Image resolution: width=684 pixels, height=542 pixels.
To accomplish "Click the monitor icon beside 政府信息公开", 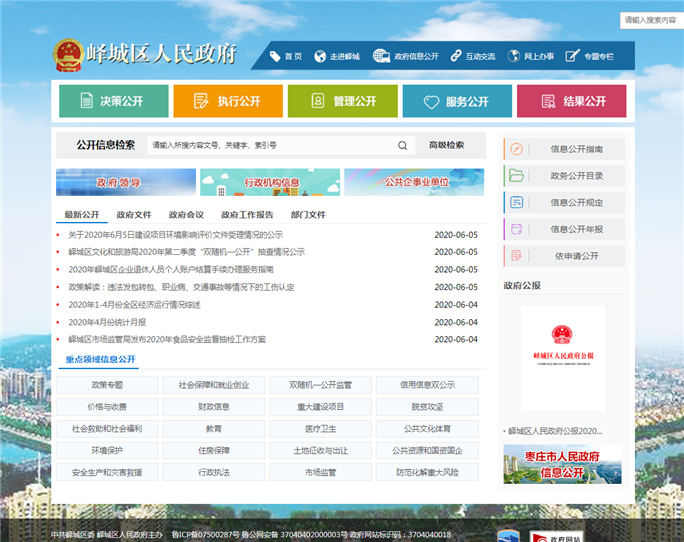I will coord(381,56).
